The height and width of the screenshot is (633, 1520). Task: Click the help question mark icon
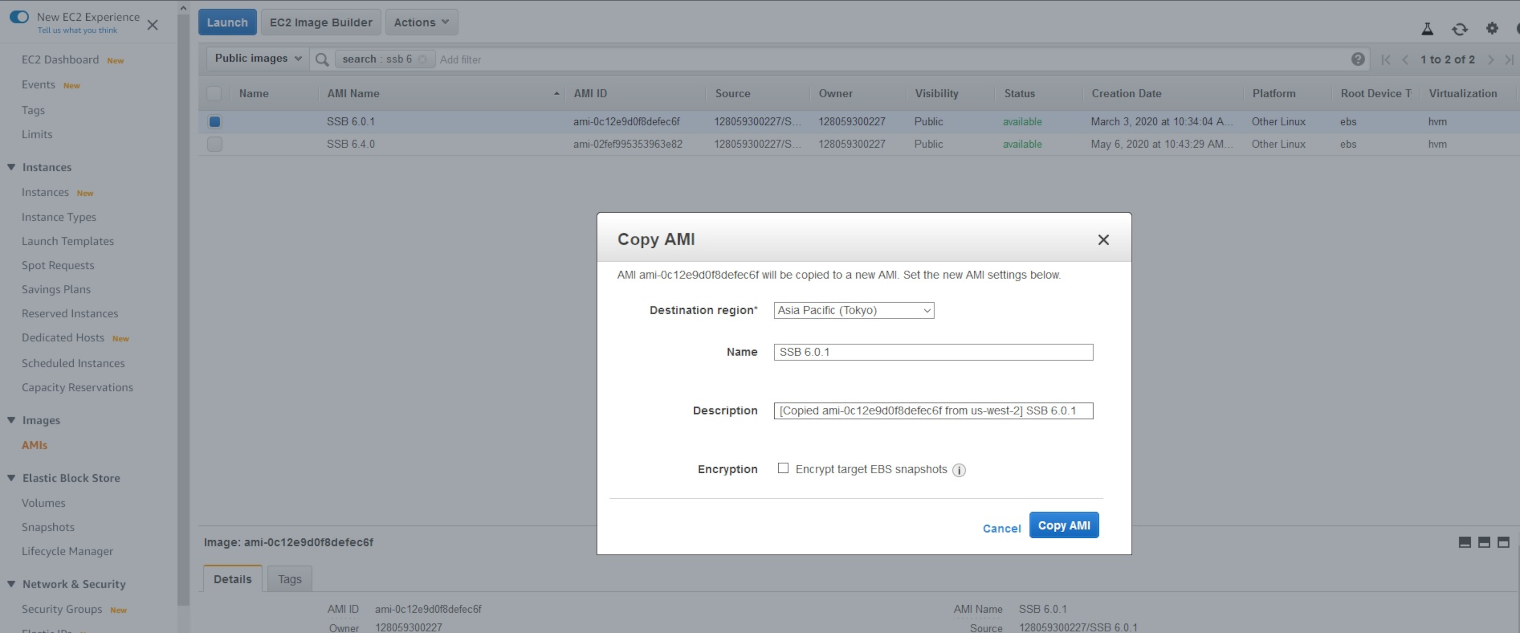[1358, 59]
